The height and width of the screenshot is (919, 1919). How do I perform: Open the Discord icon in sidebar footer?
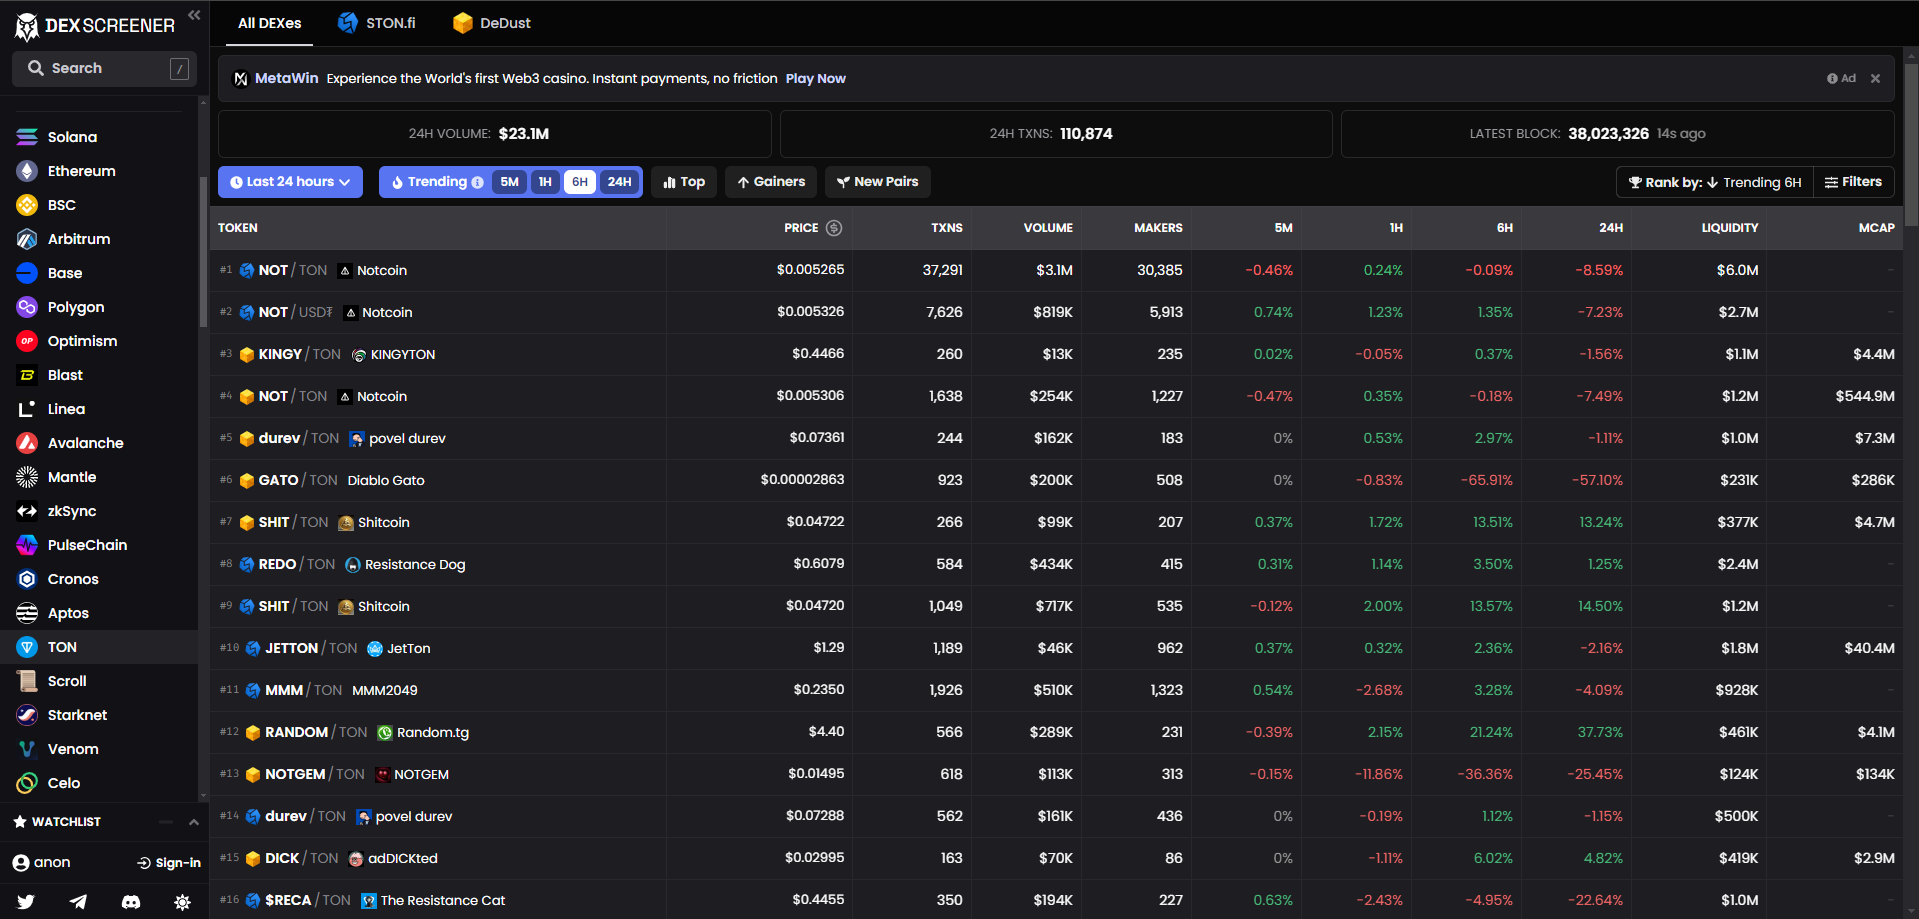point(130,902)
